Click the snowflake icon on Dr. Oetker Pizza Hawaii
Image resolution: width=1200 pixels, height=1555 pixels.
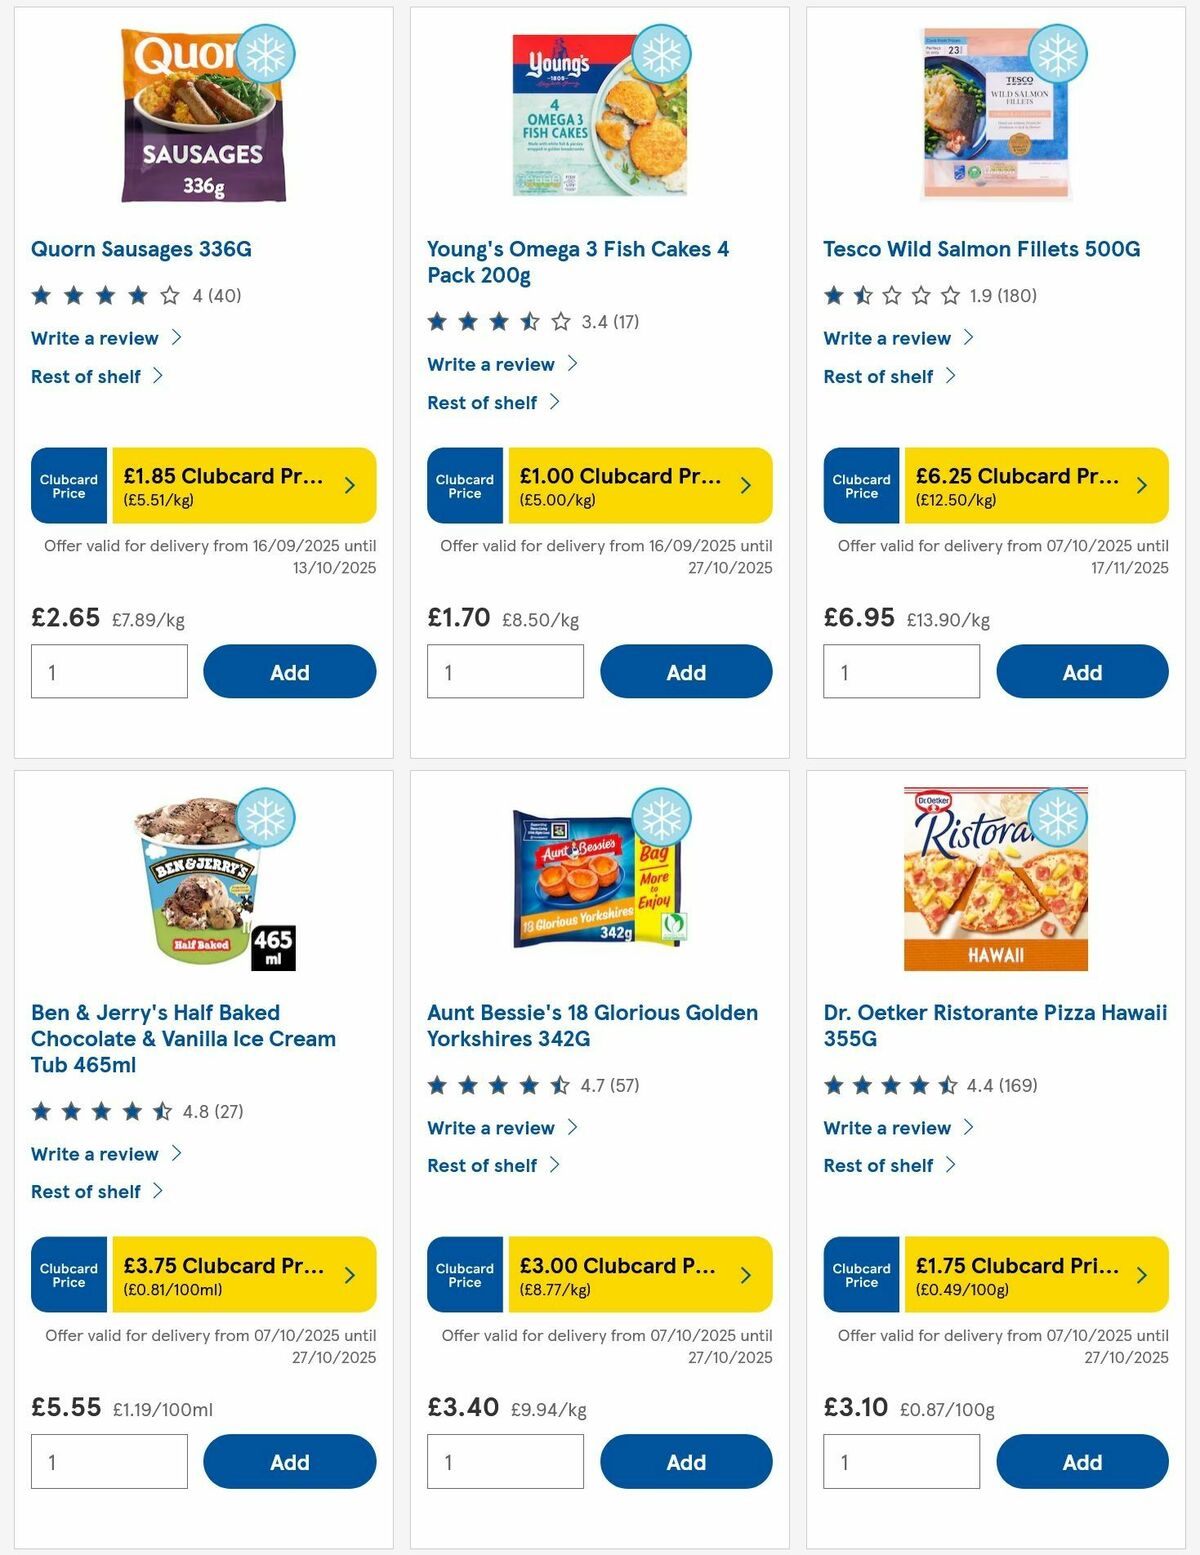(1057, 818)
